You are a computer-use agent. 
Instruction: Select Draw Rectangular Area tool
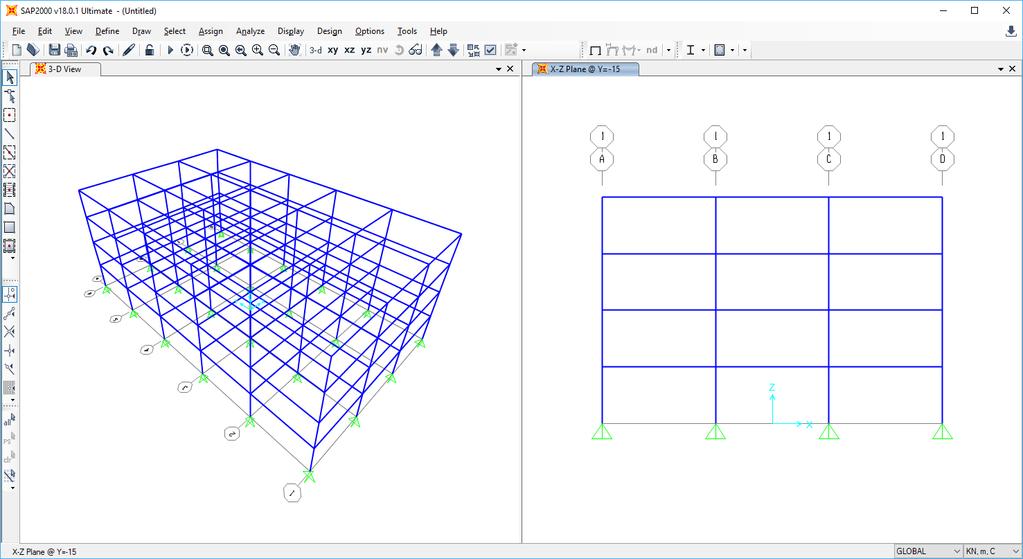point(10,227)
